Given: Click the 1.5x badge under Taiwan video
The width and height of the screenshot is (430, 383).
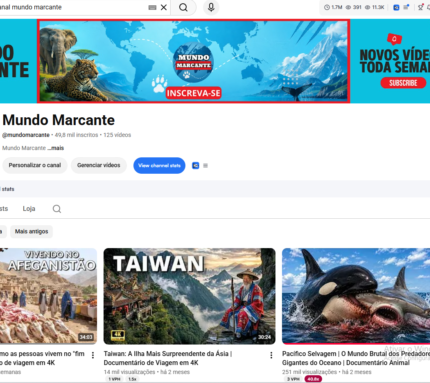Looking at the screenshot, I should tap(132, 379).
